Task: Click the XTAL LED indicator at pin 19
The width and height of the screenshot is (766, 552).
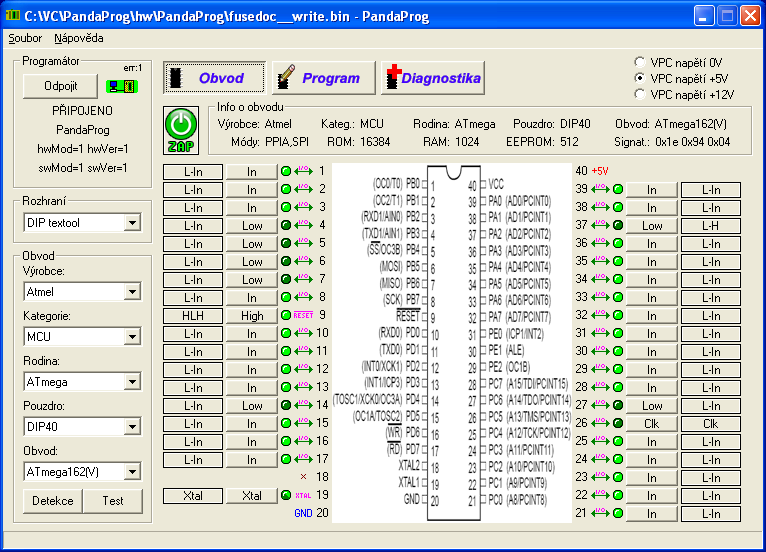Action: pyautogui.click(x=286, y=495)
